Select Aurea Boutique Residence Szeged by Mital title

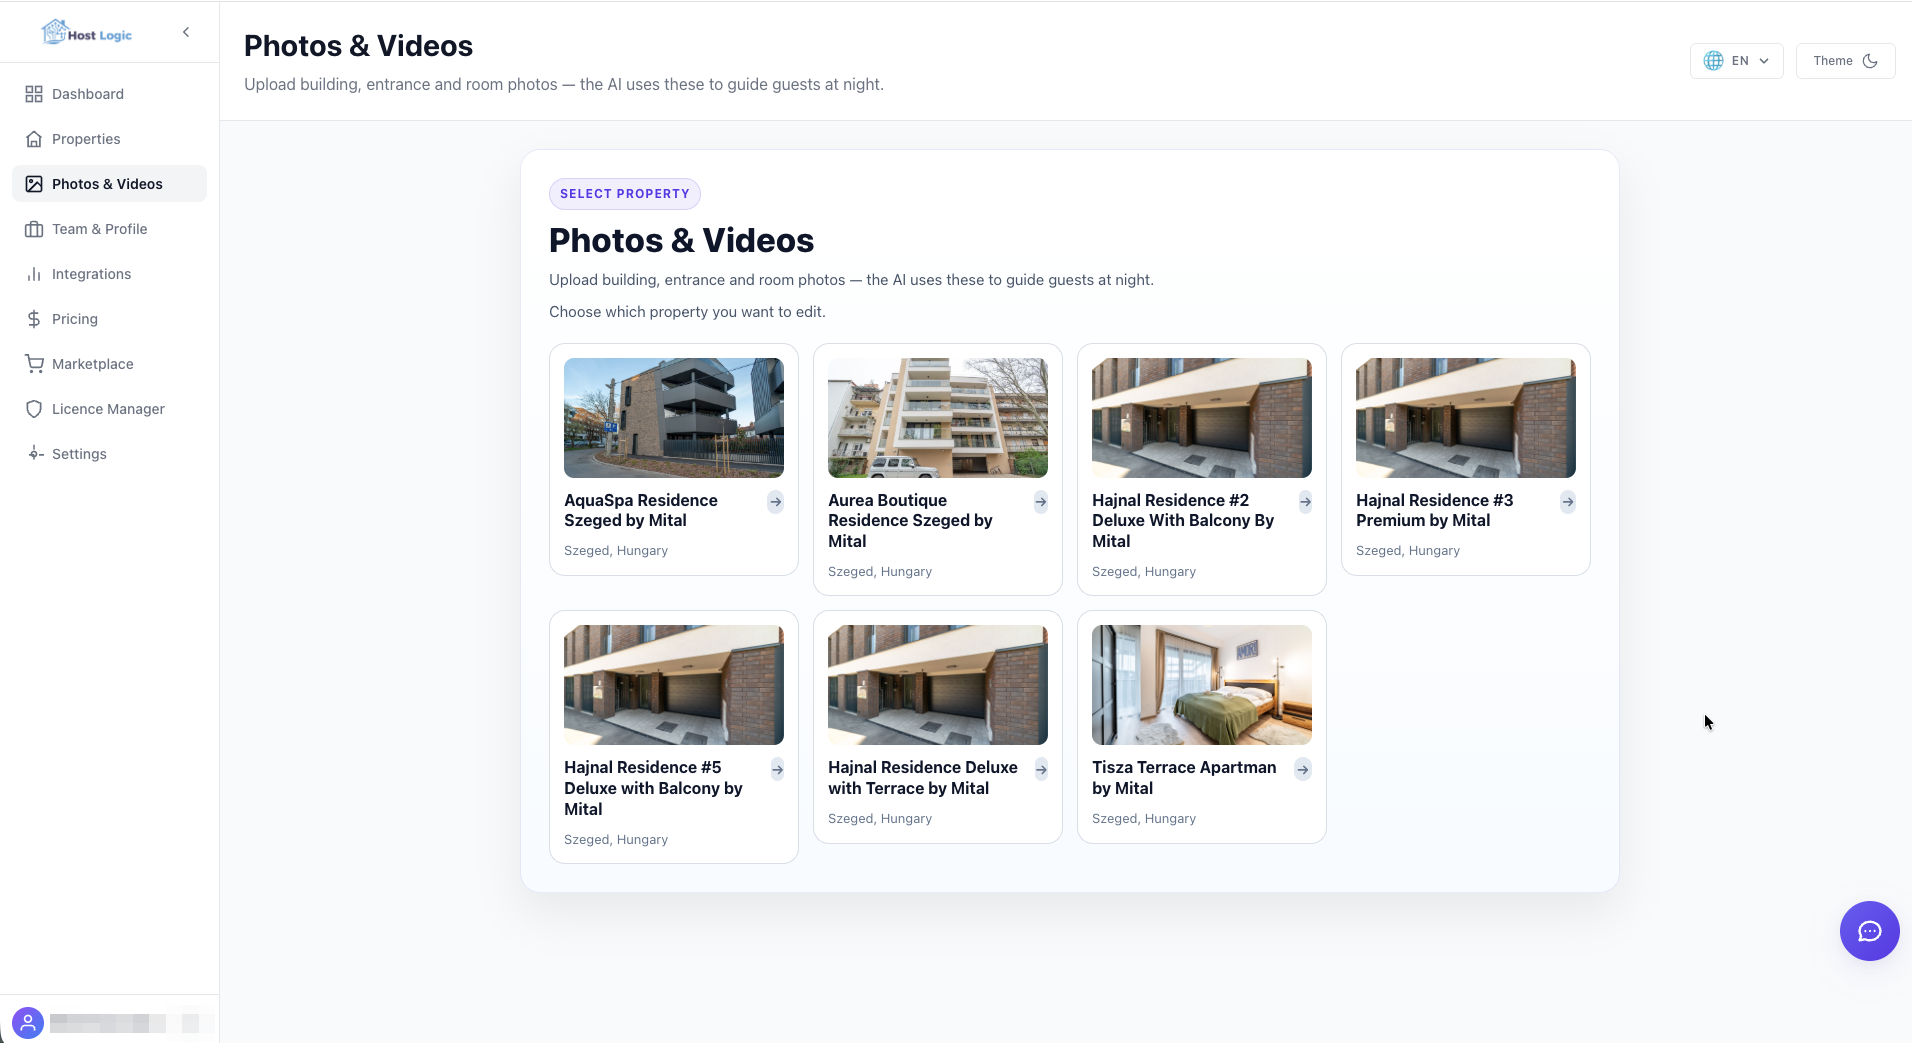pos(910,520)
